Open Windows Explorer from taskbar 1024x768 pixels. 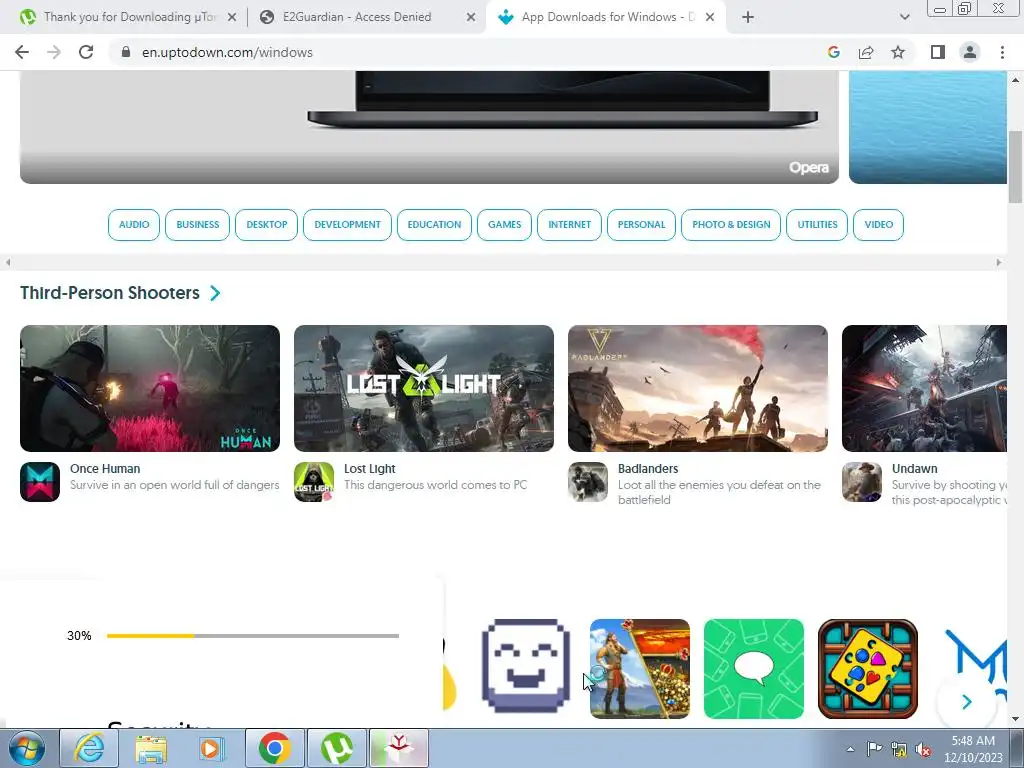tap(151, 748)
